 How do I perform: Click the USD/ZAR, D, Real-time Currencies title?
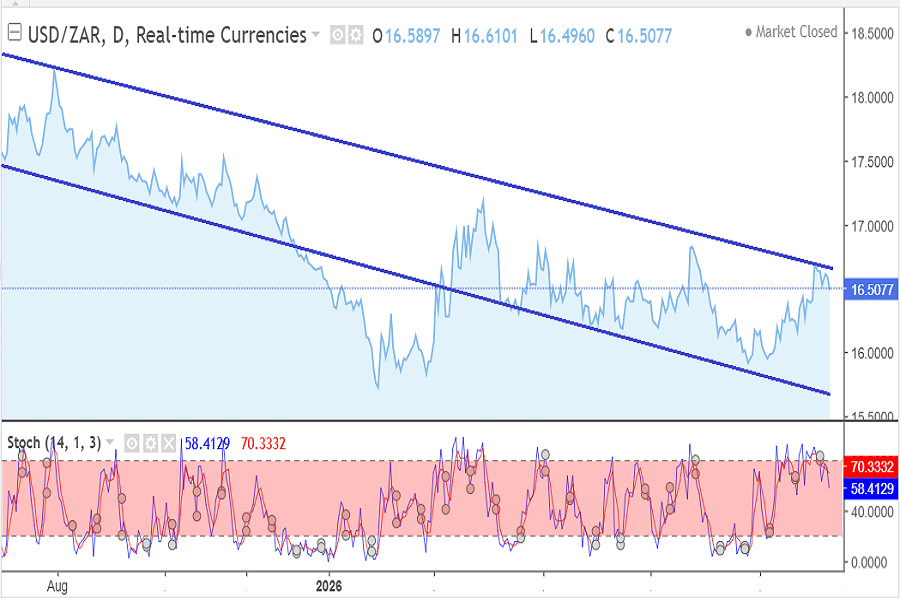(x=167, y=36)
